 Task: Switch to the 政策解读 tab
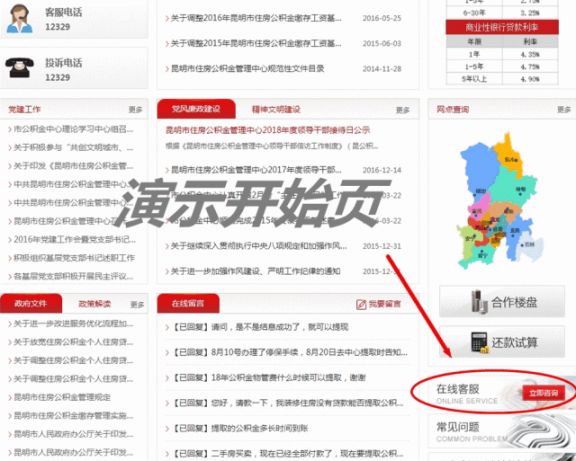pyautogui.click(x=94, y=304)
